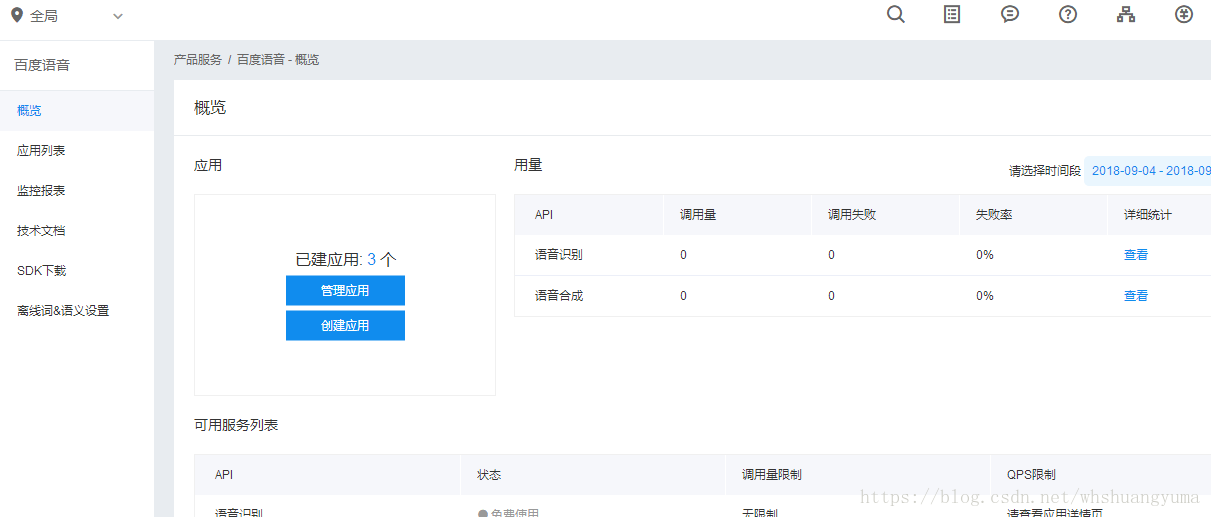Image resolution: width=1211 pixels, height=517 pixels.
Task: Open 监控报表 in the sidebar
Action: coord(77,190)
